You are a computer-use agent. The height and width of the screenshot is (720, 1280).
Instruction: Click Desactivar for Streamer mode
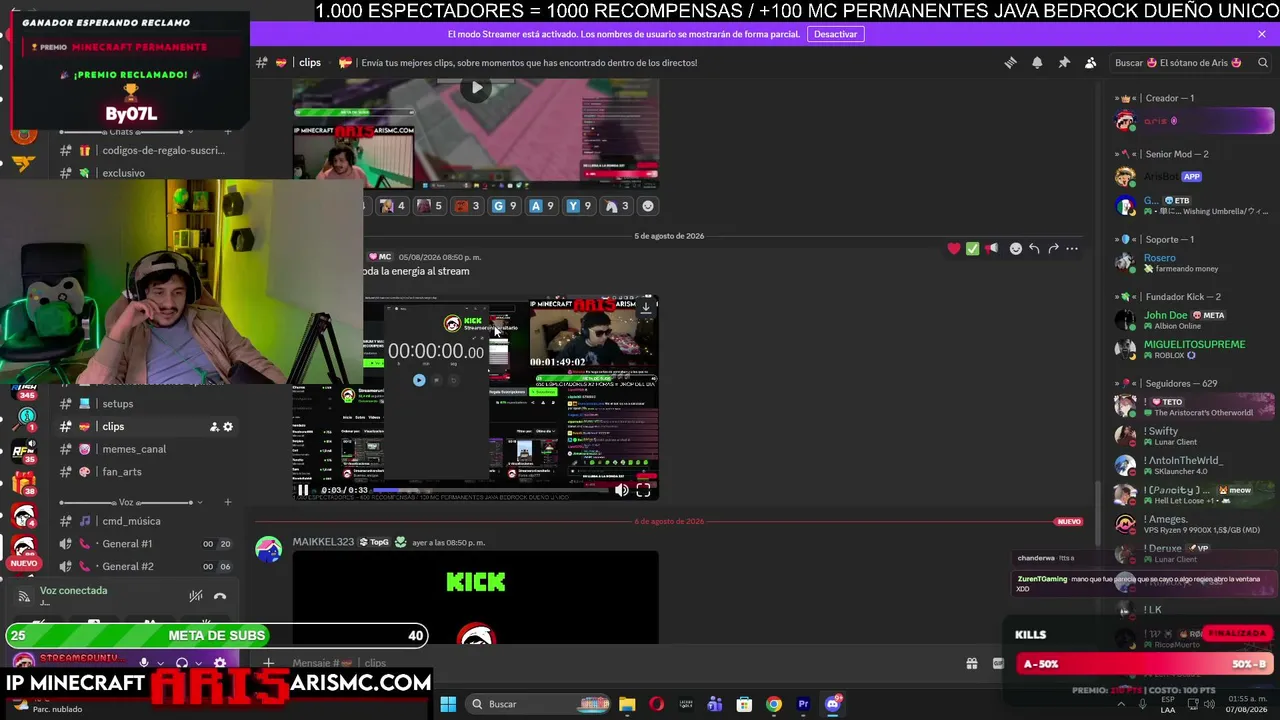pos(835,34)
